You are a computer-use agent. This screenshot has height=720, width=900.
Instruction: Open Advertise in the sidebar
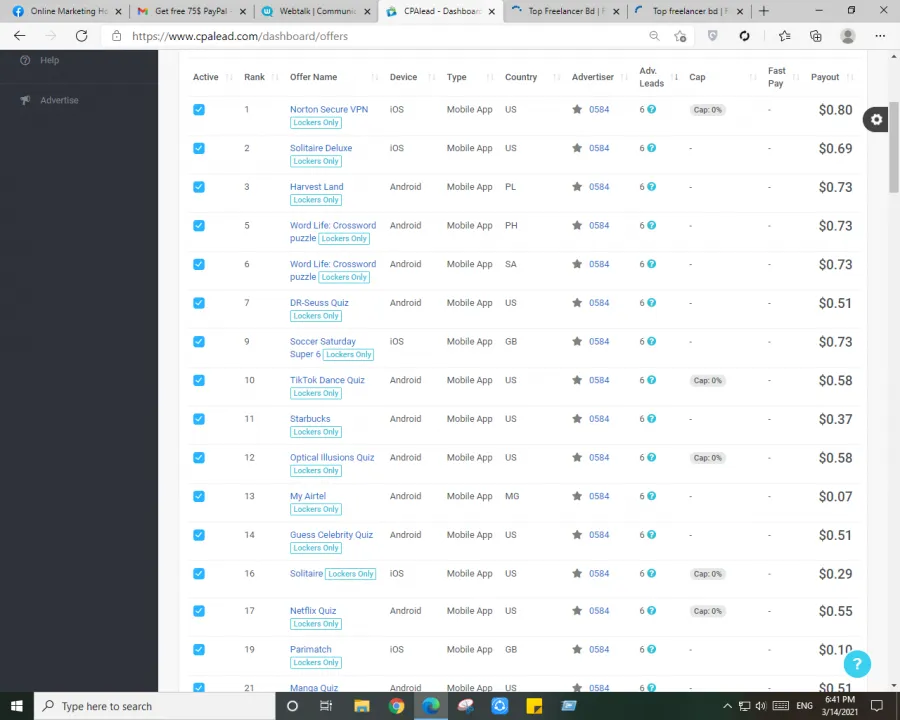[59, 100]
